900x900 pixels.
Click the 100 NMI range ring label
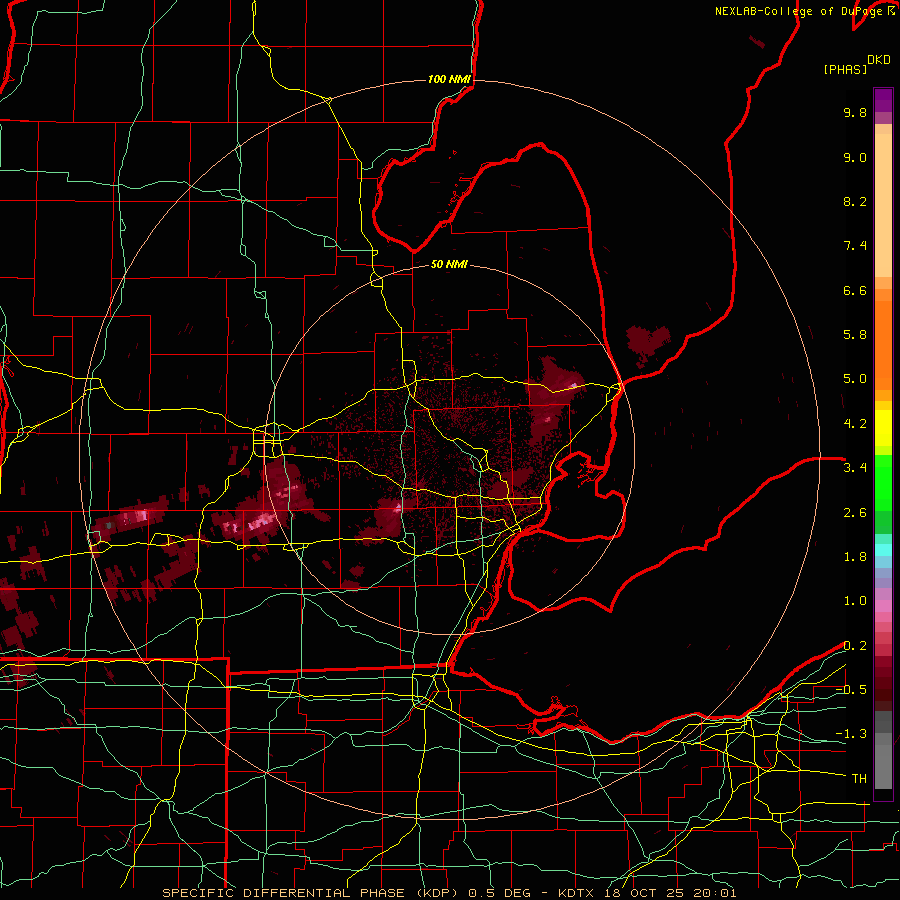[x=449, y=79]
